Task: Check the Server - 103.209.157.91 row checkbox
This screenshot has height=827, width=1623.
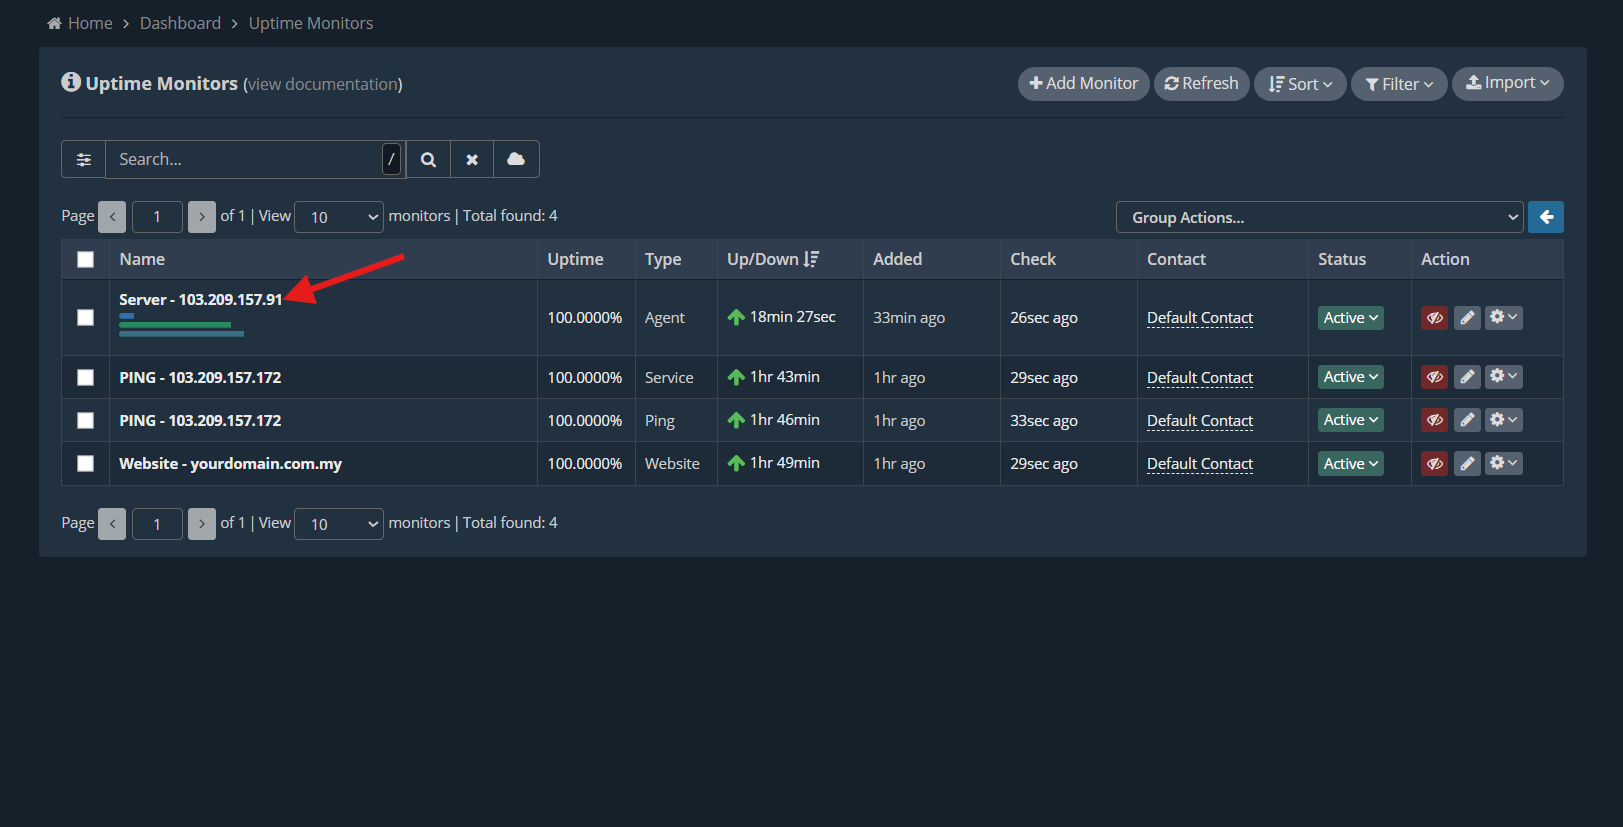Action: coord(86,317)
